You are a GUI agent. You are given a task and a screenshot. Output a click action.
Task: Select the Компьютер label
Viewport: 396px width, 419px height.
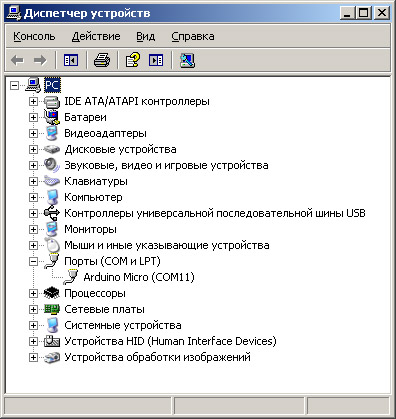[x=93, y=197]
